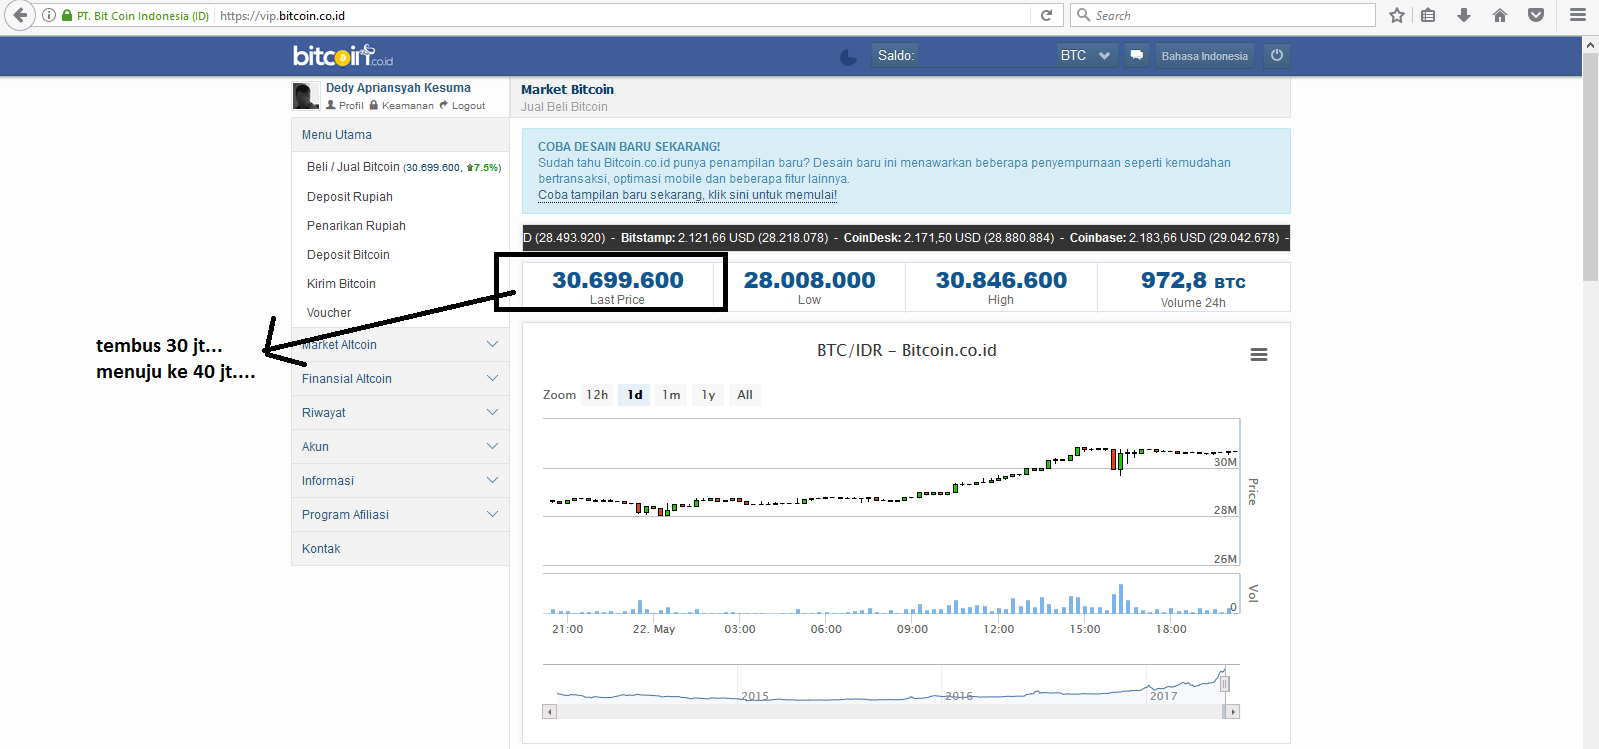Click the Keamanan security link
This screenshot has width=1599, height=749.
(402, 105)
